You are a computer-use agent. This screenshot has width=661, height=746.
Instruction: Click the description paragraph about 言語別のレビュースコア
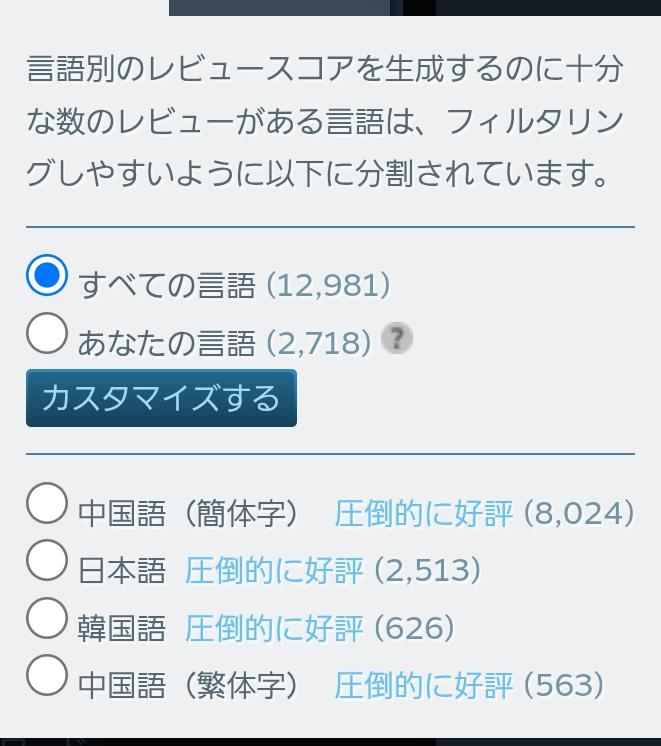click(x=325, y=122)
